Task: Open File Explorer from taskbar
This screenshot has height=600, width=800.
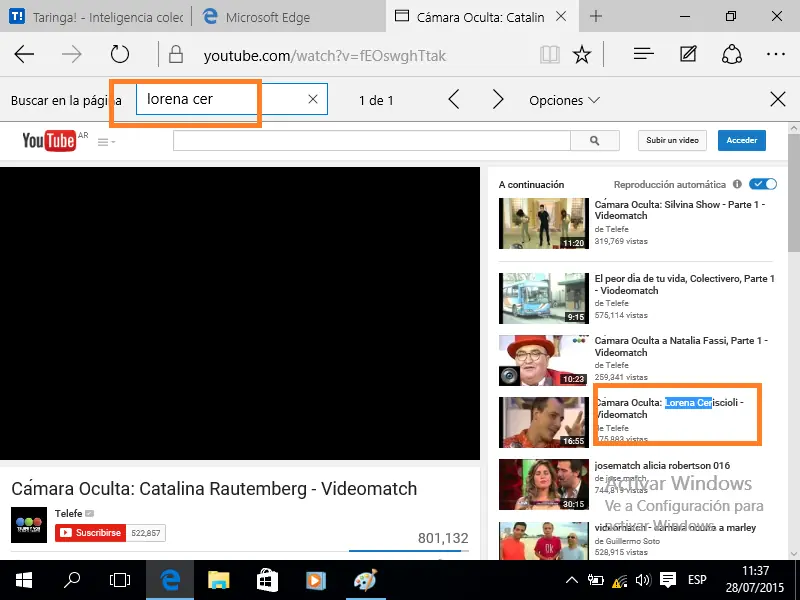Action: point(218,580)
